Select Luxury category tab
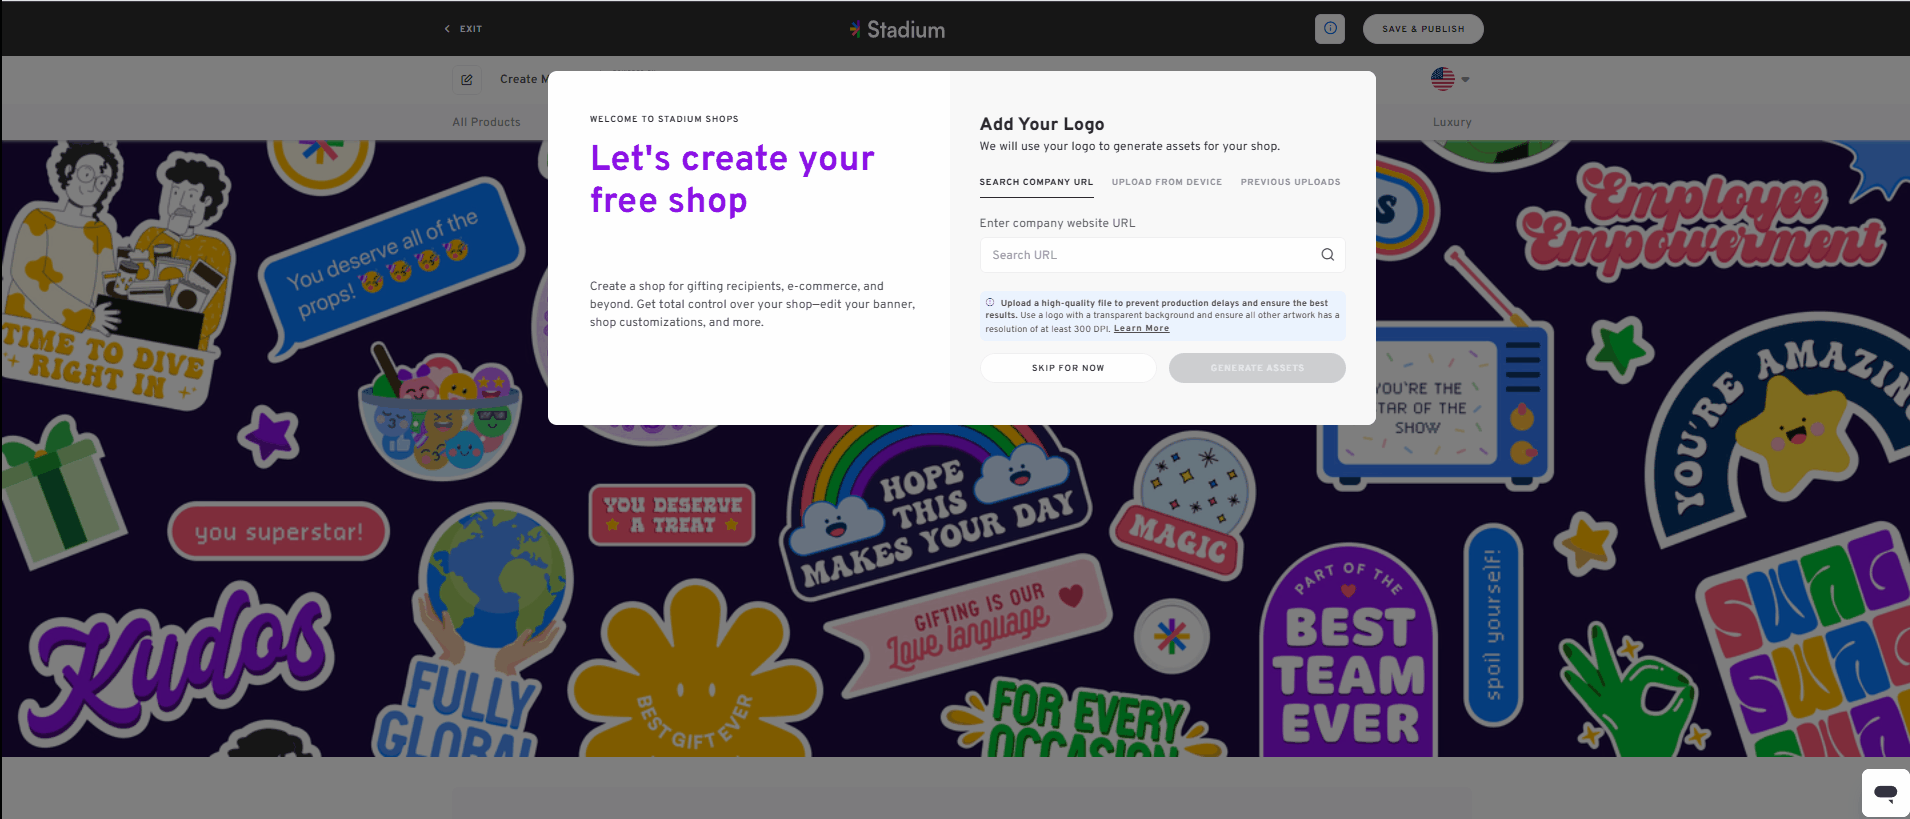Image resolution: width=1910 pixels, height=819 pixels. 1452,122
